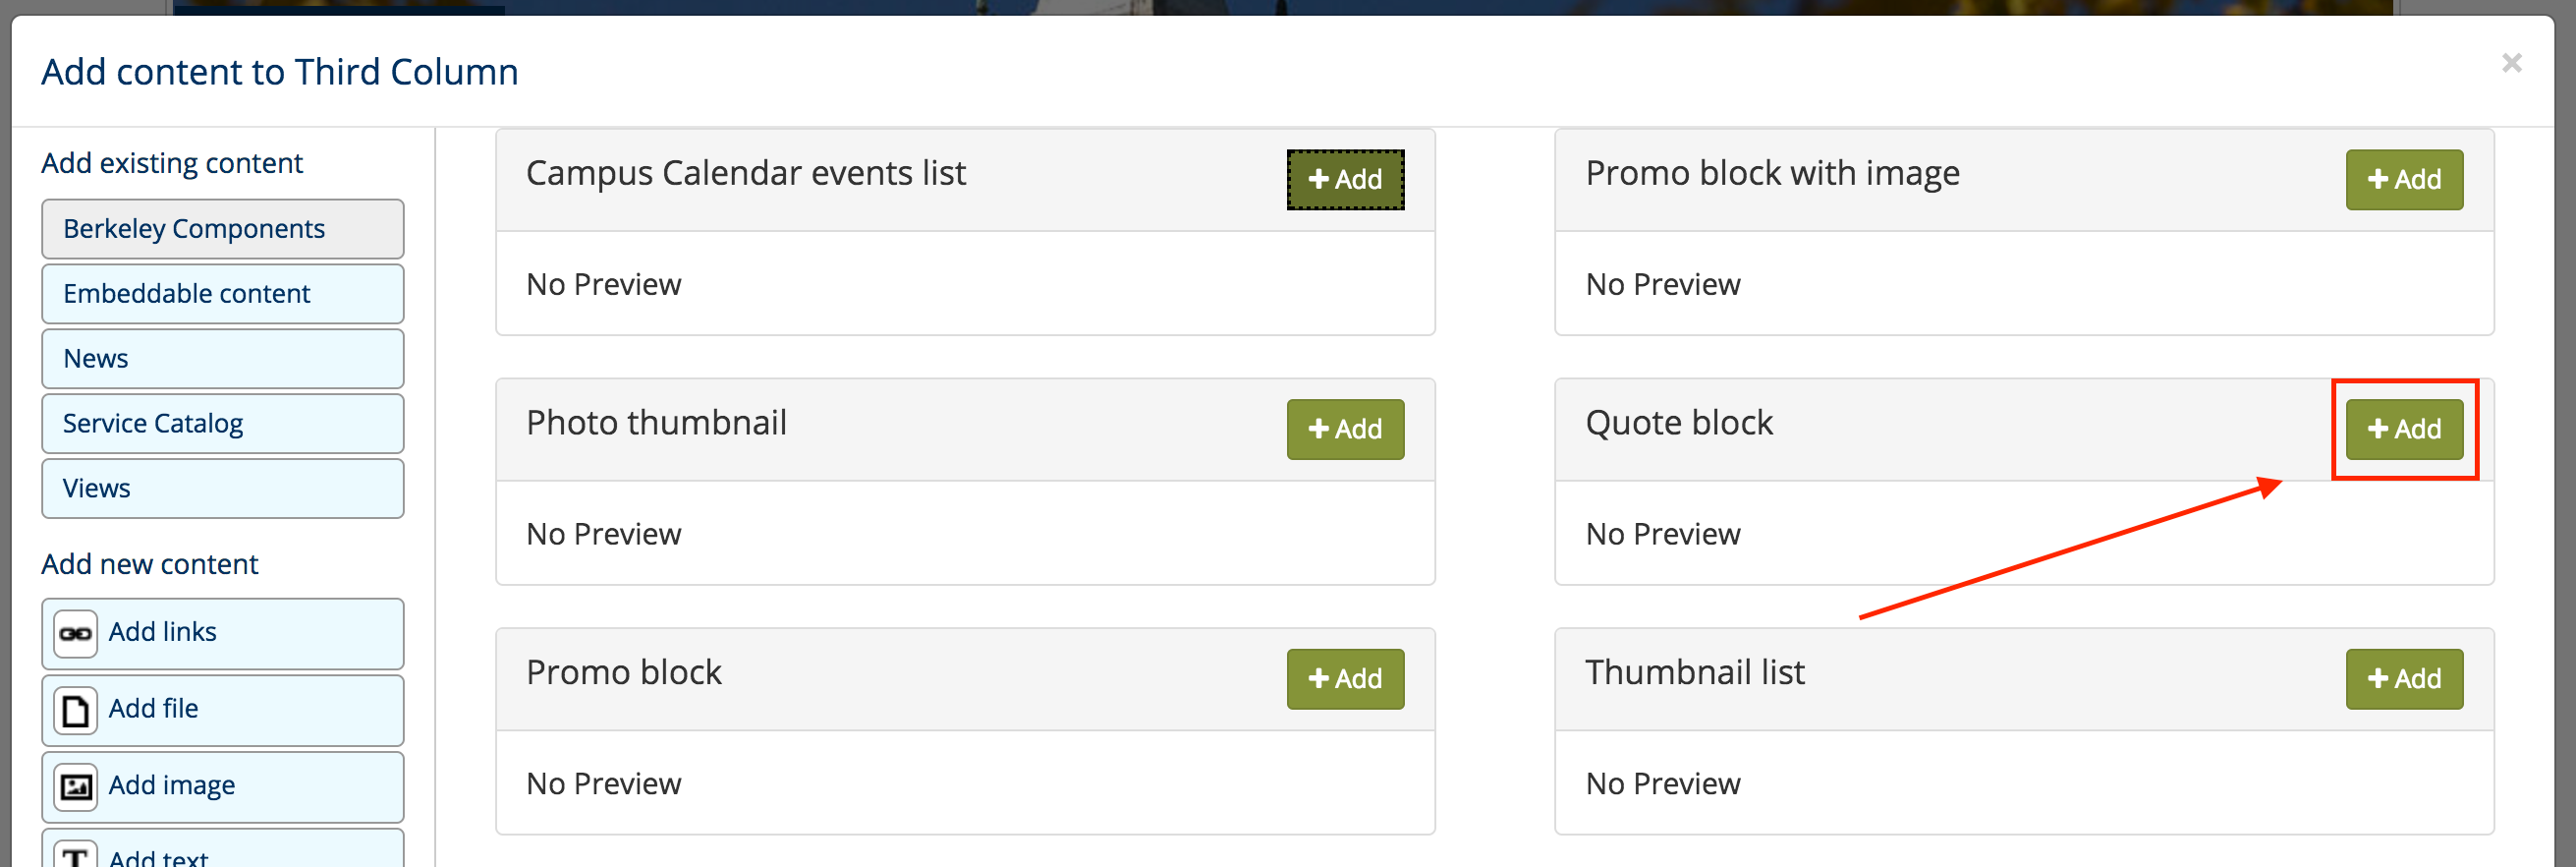Add the Campus Calendar events list

click(x=1344, y=180)
